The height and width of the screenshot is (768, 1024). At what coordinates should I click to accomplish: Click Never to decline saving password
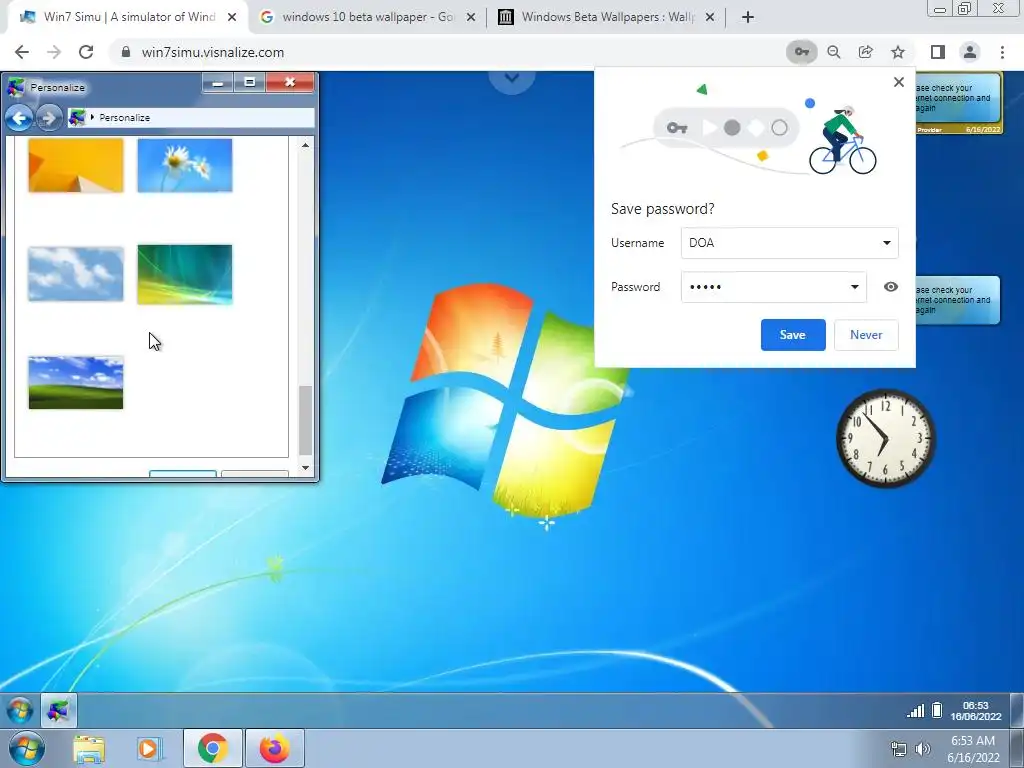tap(866, 335)
